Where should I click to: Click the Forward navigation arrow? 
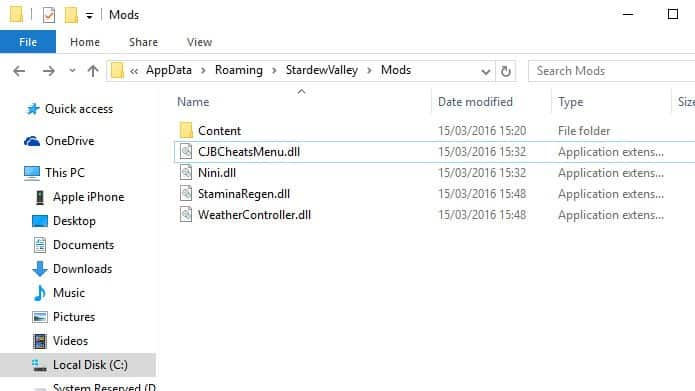pos(48,71)
